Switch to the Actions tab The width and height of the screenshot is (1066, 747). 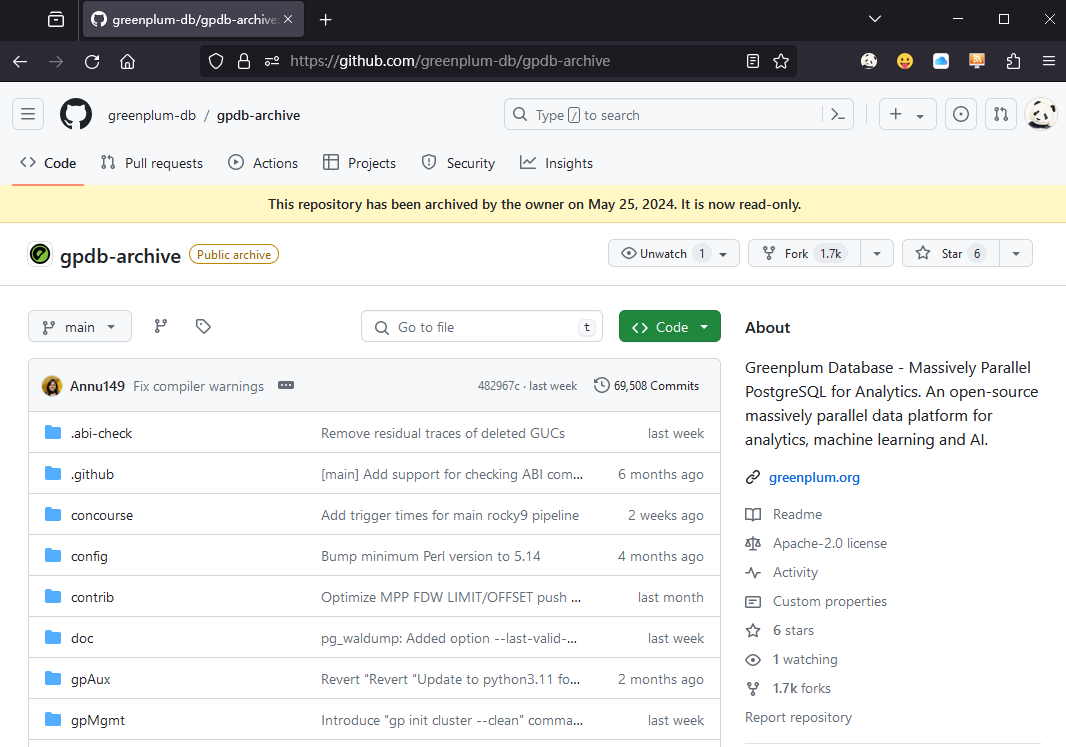263,163
